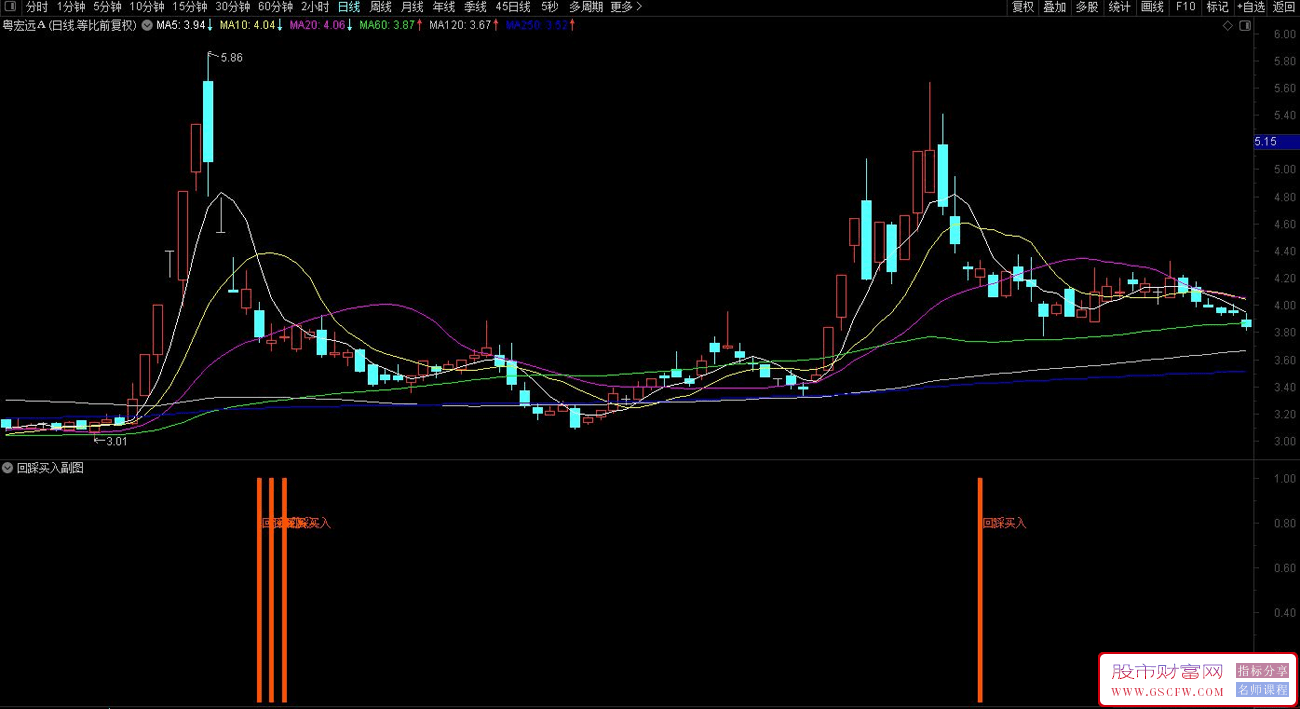Screen dimensions: 1300x709
Task: Select the 日线 daily chart tab
Action: tap(349, 6)
